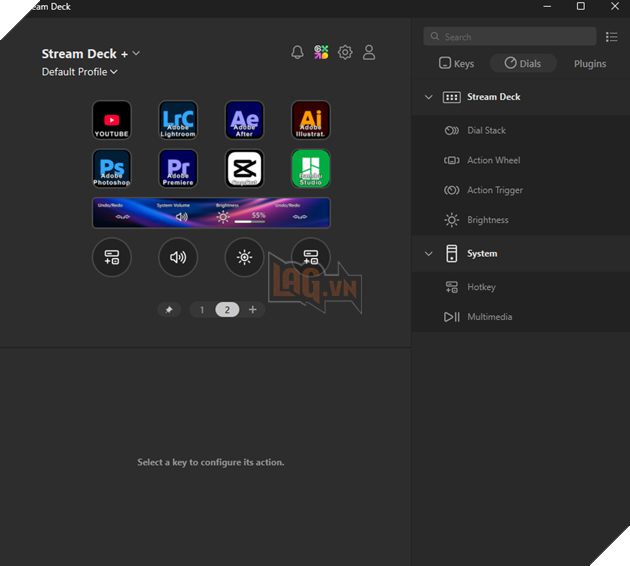Select the Brightness dial below touch strip
630x566 pixels.
(x=244, y=257)
